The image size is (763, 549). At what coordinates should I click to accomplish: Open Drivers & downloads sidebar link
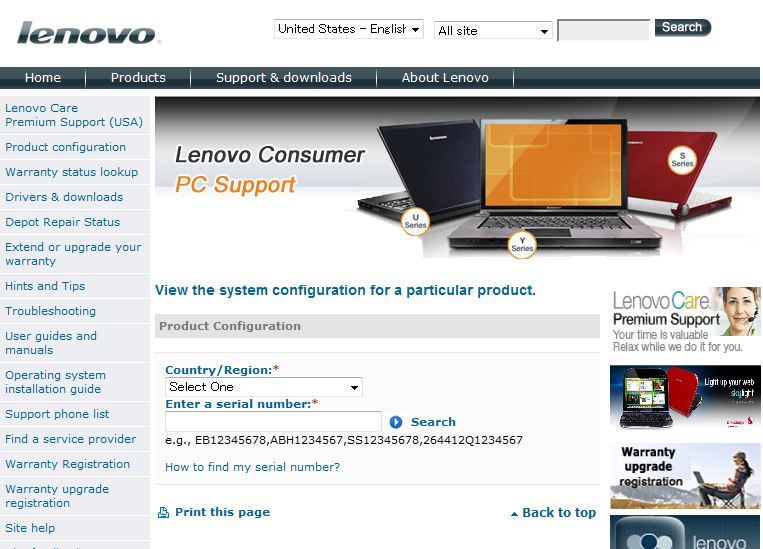64,197
